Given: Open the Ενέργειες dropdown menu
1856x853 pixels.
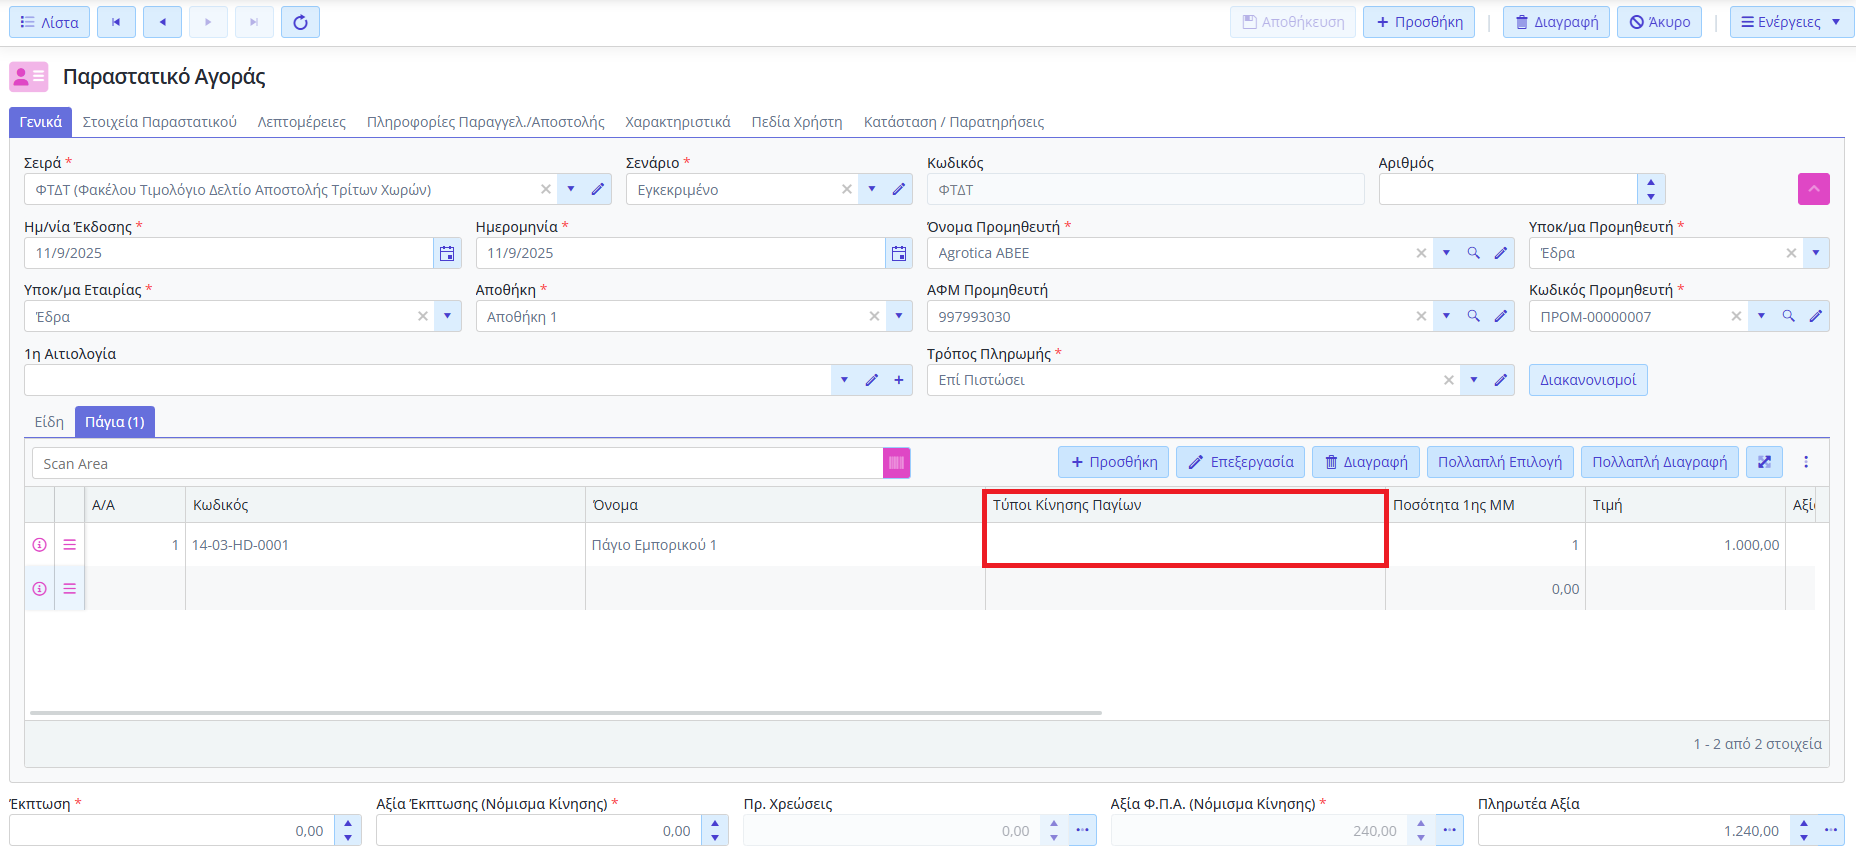Looking at the screenshot, I should pos(1791,22).
